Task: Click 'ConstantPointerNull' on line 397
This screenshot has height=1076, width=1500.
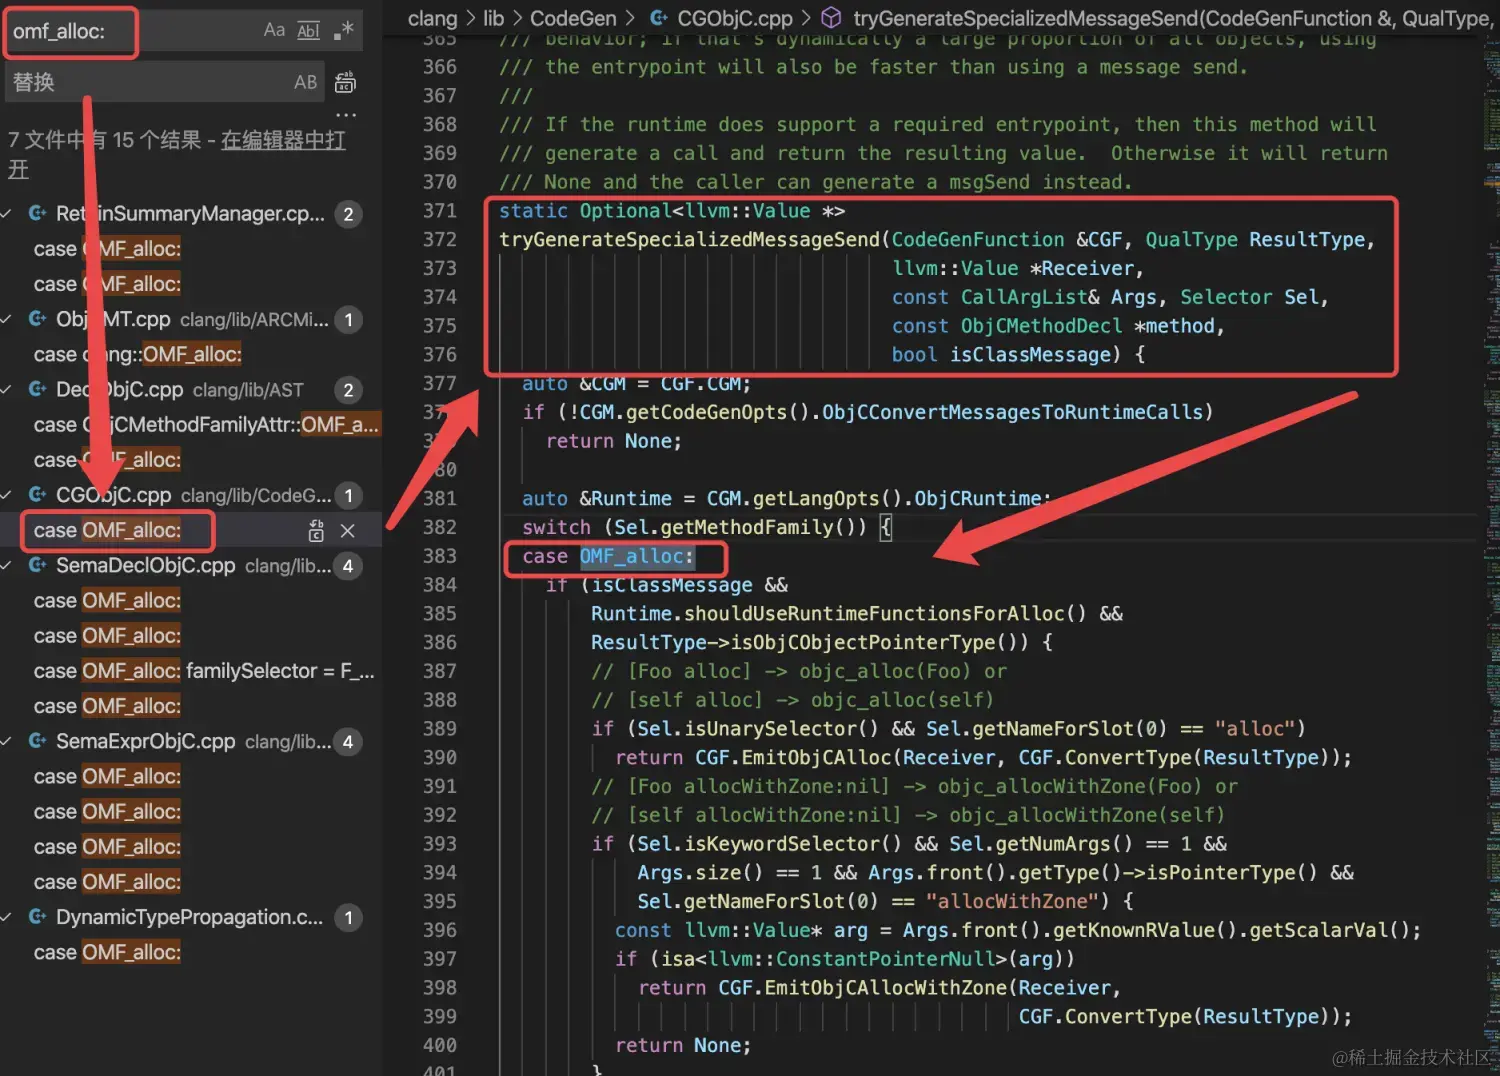Action: (x=886, y=959)
